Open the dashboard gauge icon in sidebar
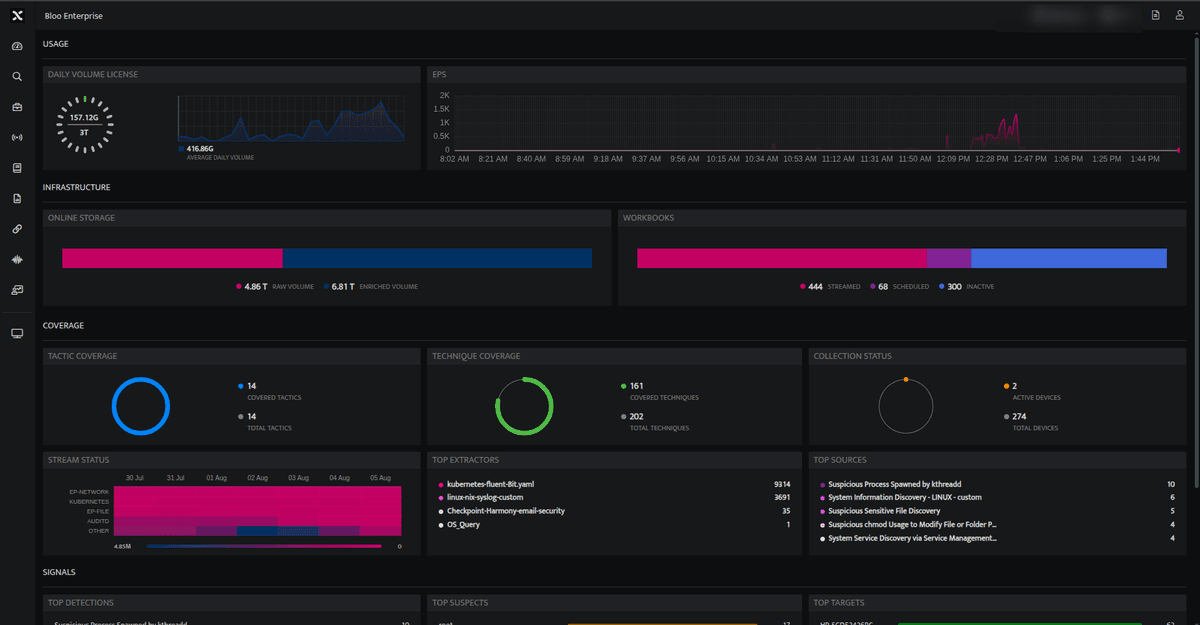This screenshot has height=625, width=1200. (x=17, y=47)
